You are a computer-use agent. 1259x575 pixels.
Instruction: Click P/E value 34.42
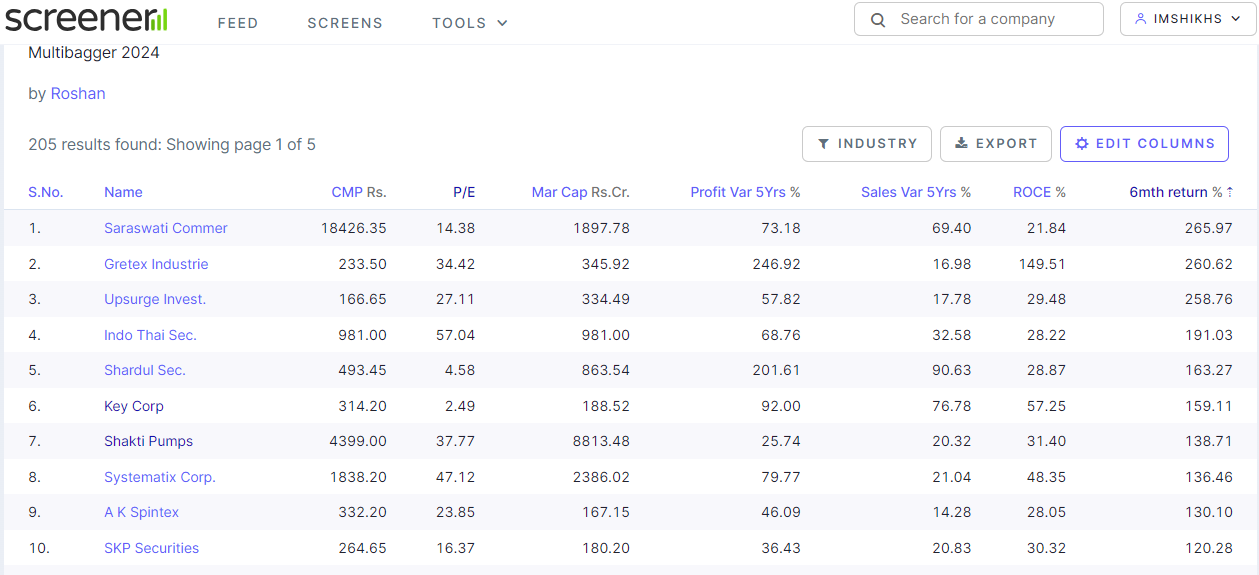456,264
